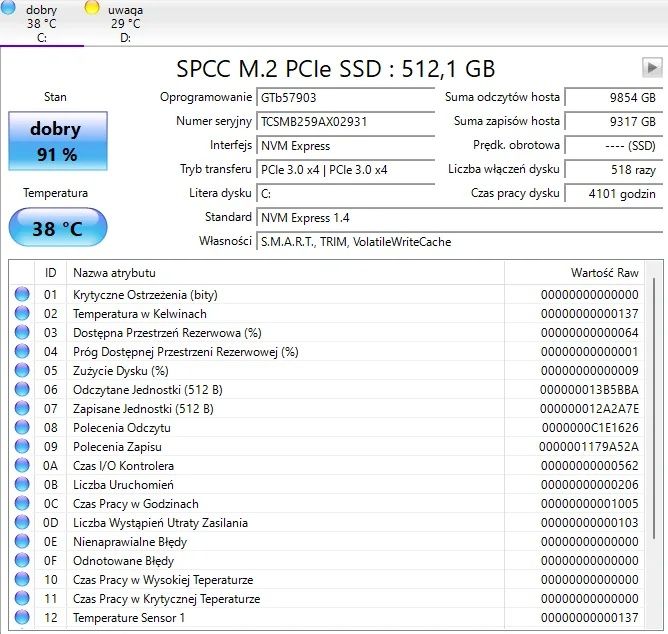Image resolution: width=668 pixels, height=634 pixels.
Task: Click the Litera dysku field showing C:
Action: 346,194
